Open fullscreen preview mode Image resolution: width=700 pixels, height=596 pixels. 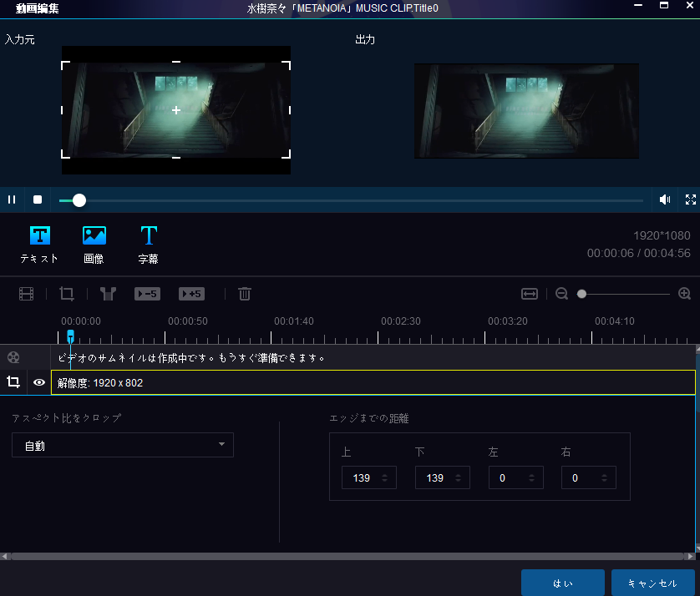[x=691, y=200]
